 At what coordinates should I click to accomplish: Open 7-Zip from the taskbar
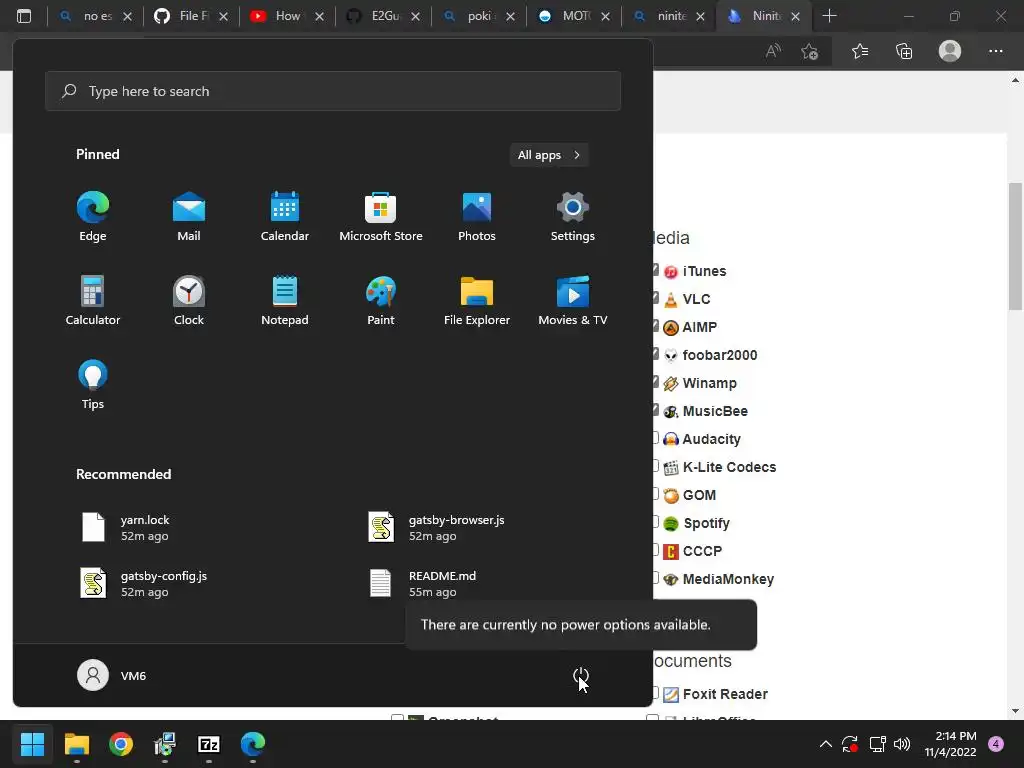(209, 744)
